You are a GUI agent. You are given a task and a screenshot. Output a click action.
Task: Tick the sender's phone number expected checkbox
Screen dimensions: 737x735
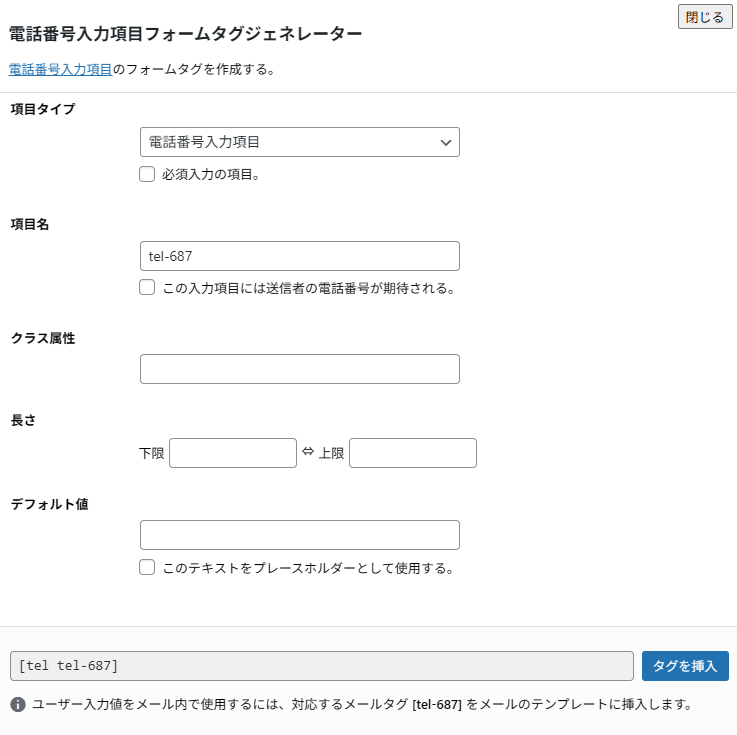click(147, 288)
